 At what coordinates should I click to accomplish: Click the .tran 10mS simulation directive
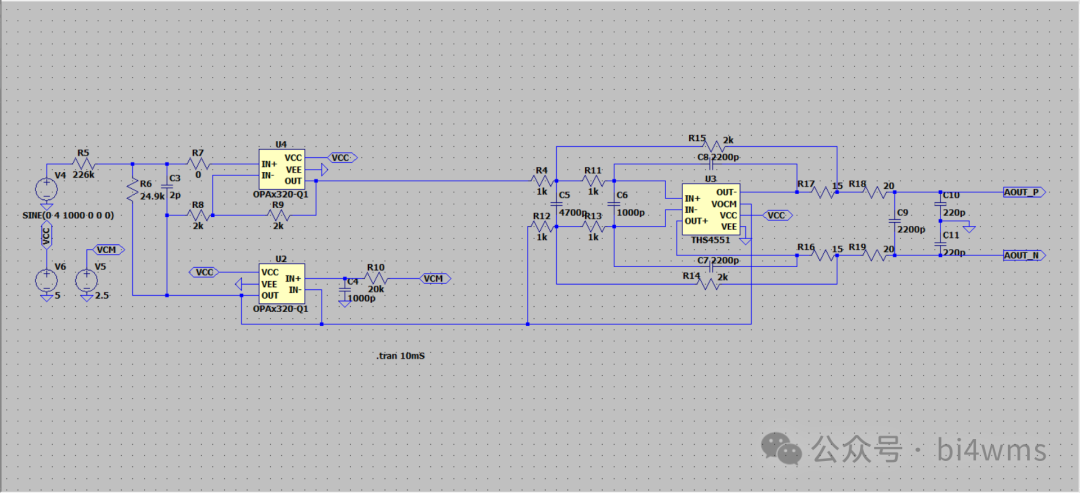(399, 355)
